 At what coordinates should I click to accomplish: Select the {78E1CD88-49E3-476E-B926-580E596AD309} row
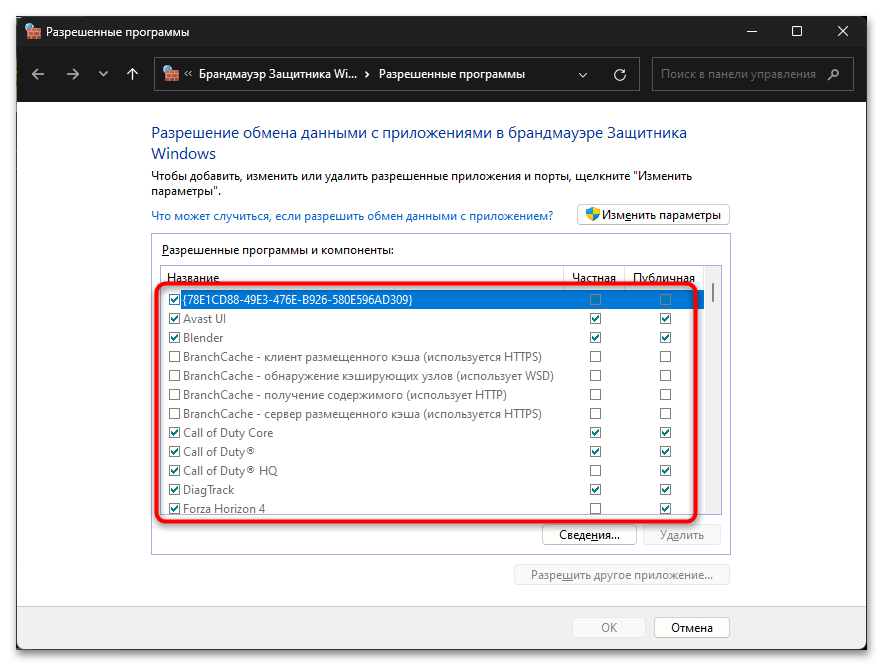click(432, 300)
